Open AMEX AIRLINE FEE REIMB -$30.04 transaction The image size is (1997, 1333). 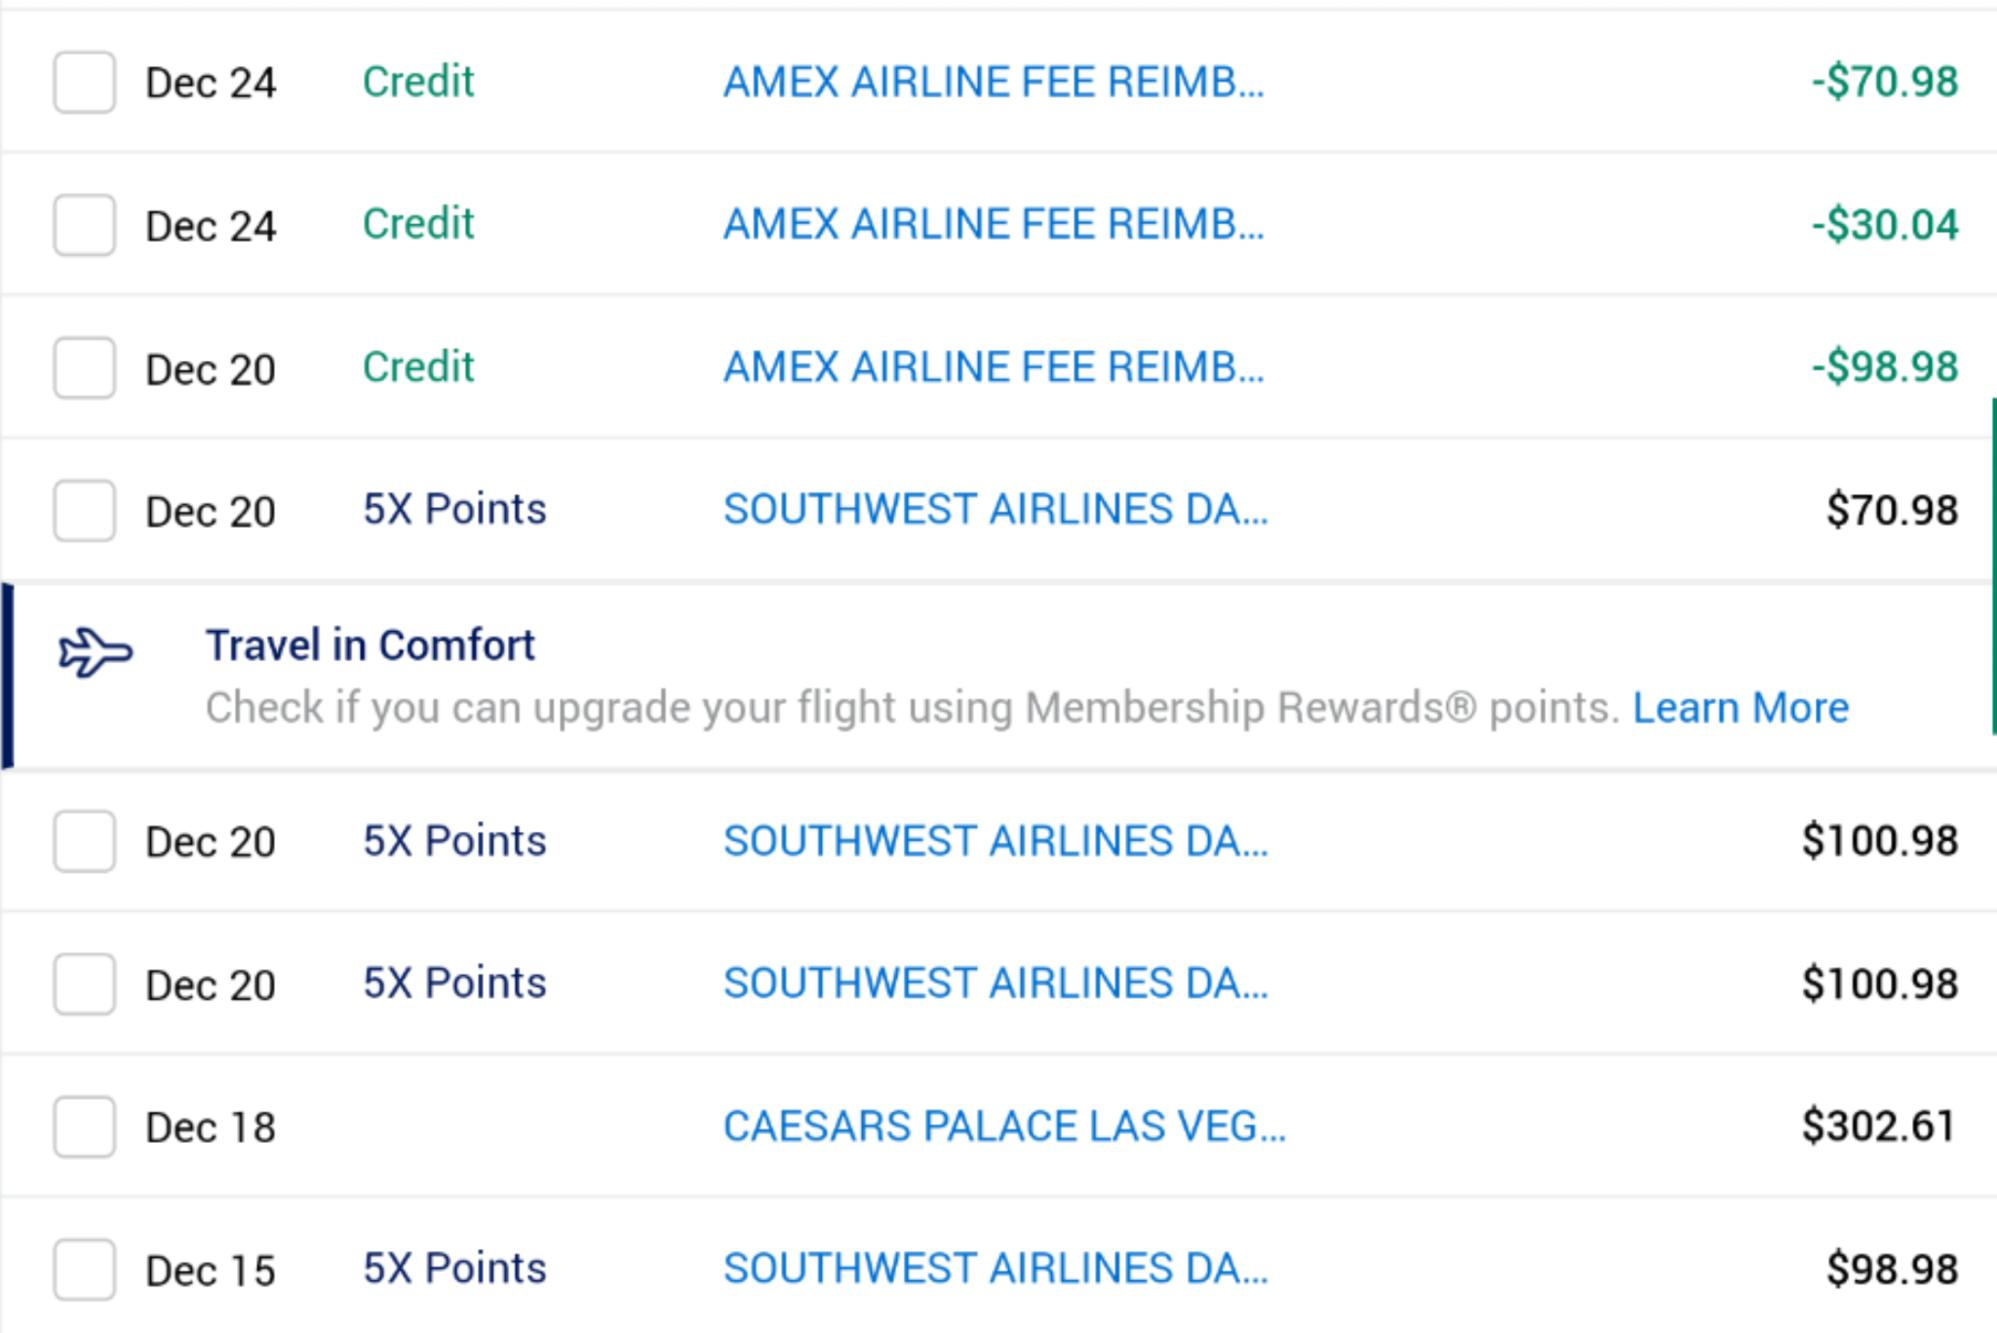pos(993,224)
